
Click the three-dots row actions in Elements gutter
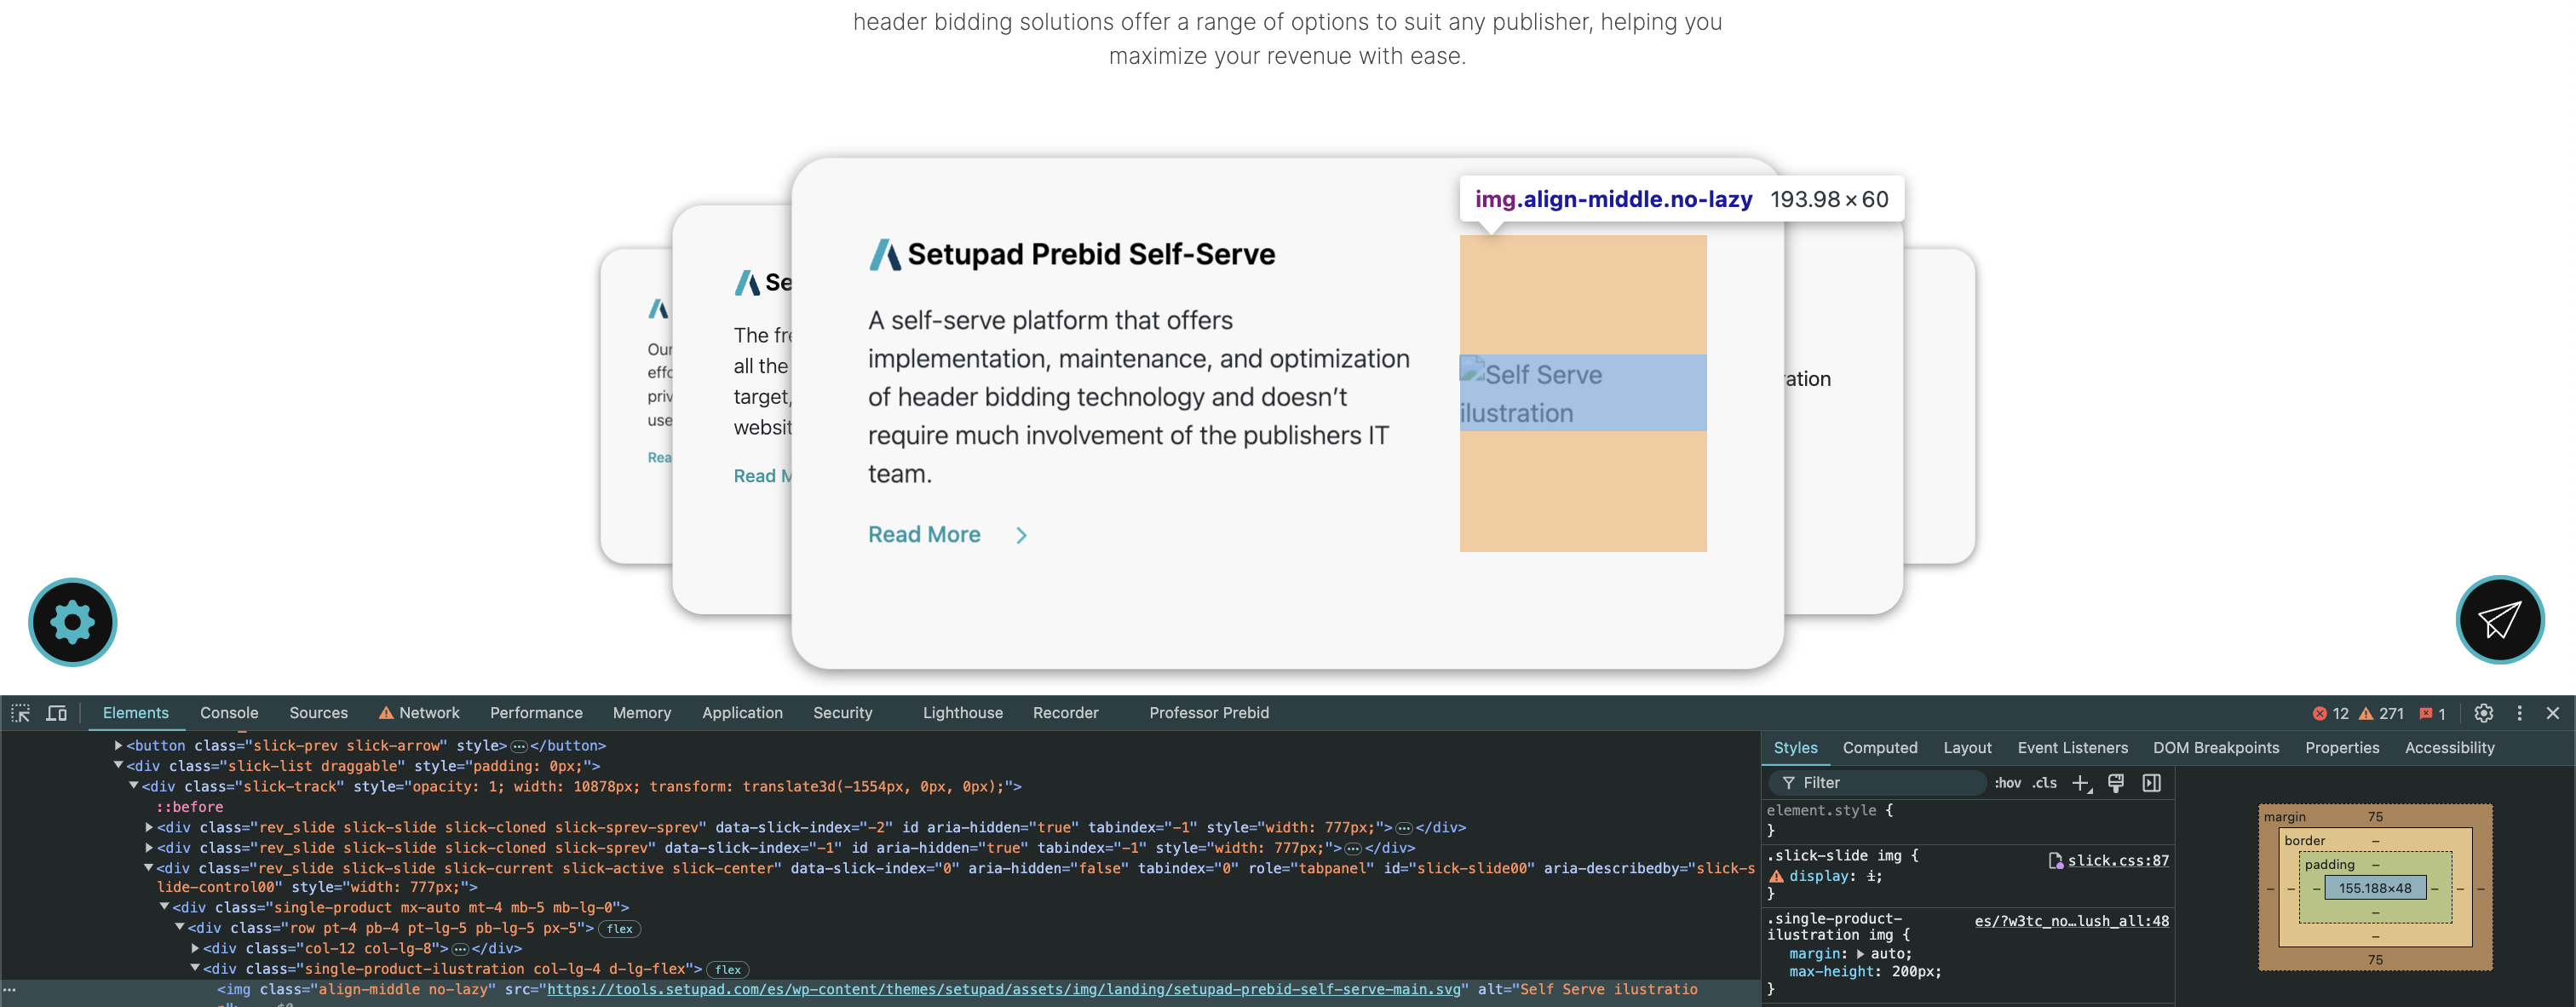tap(10, 989)
